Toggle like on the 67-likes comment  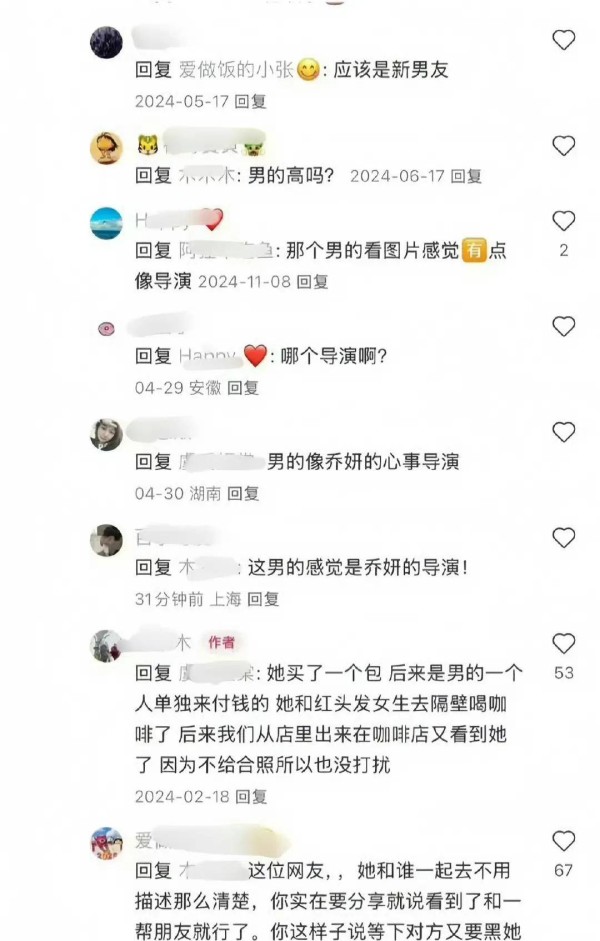pos(563,840)
